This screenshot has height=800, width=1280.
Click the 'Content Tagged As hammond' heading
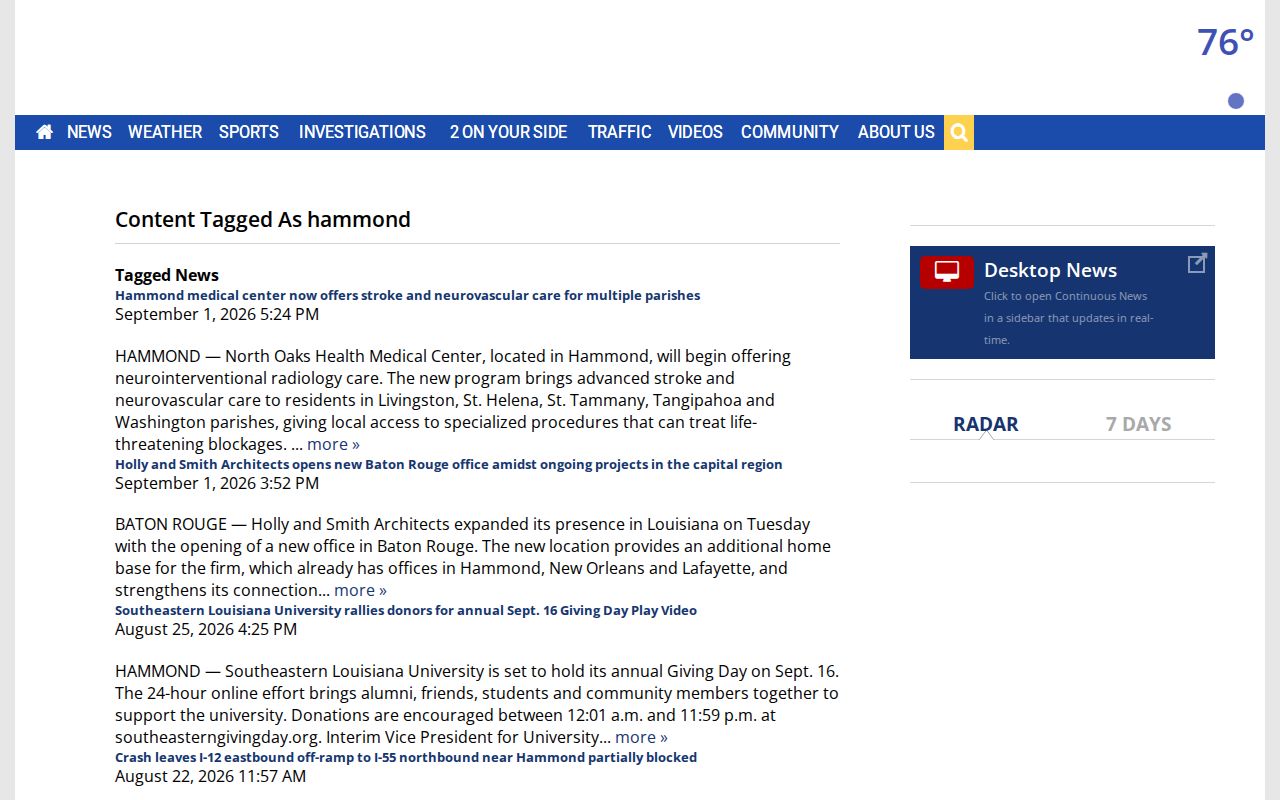(263, 220)
